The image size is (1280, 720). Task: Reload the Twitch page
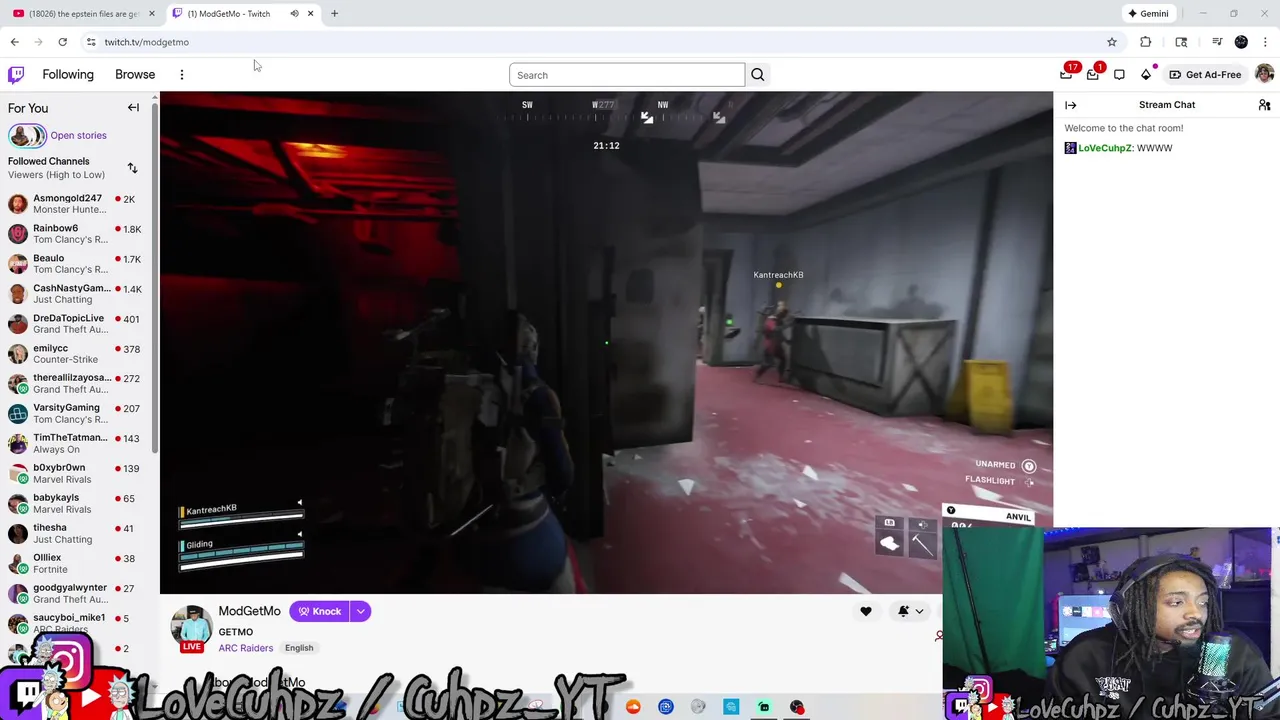(62, 42)
